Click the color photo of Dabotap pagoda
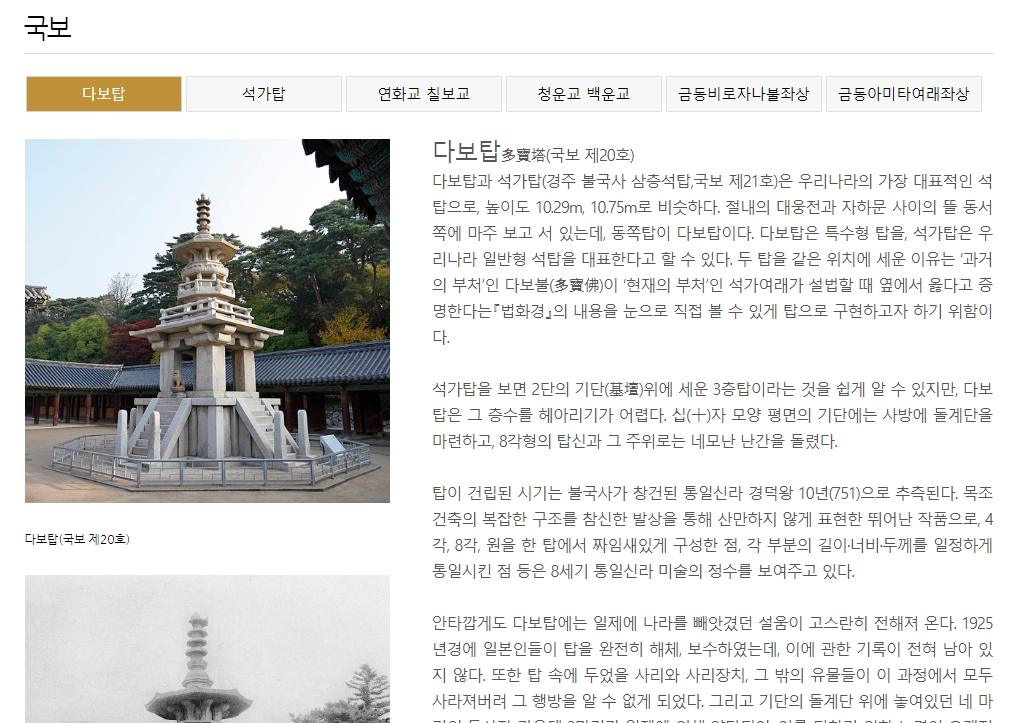This screenshot has height=723, width=1028. (x=207, y=321)
